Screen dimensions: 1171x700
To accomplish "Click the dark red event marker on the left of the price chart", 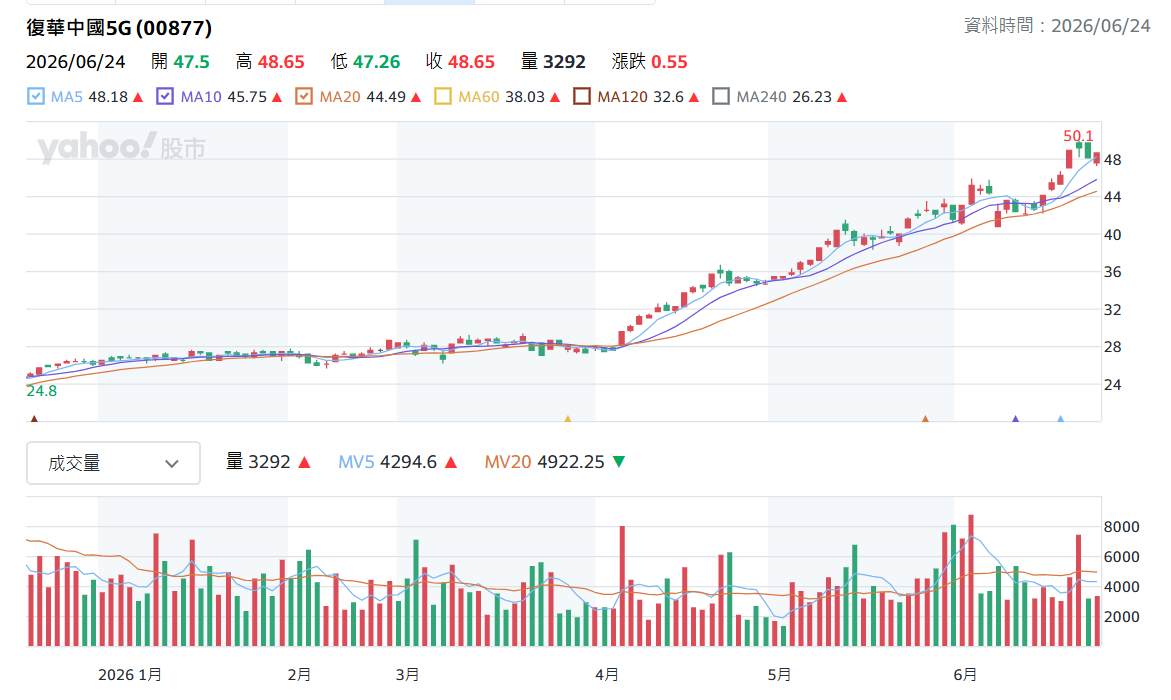I will pos(34,418).
